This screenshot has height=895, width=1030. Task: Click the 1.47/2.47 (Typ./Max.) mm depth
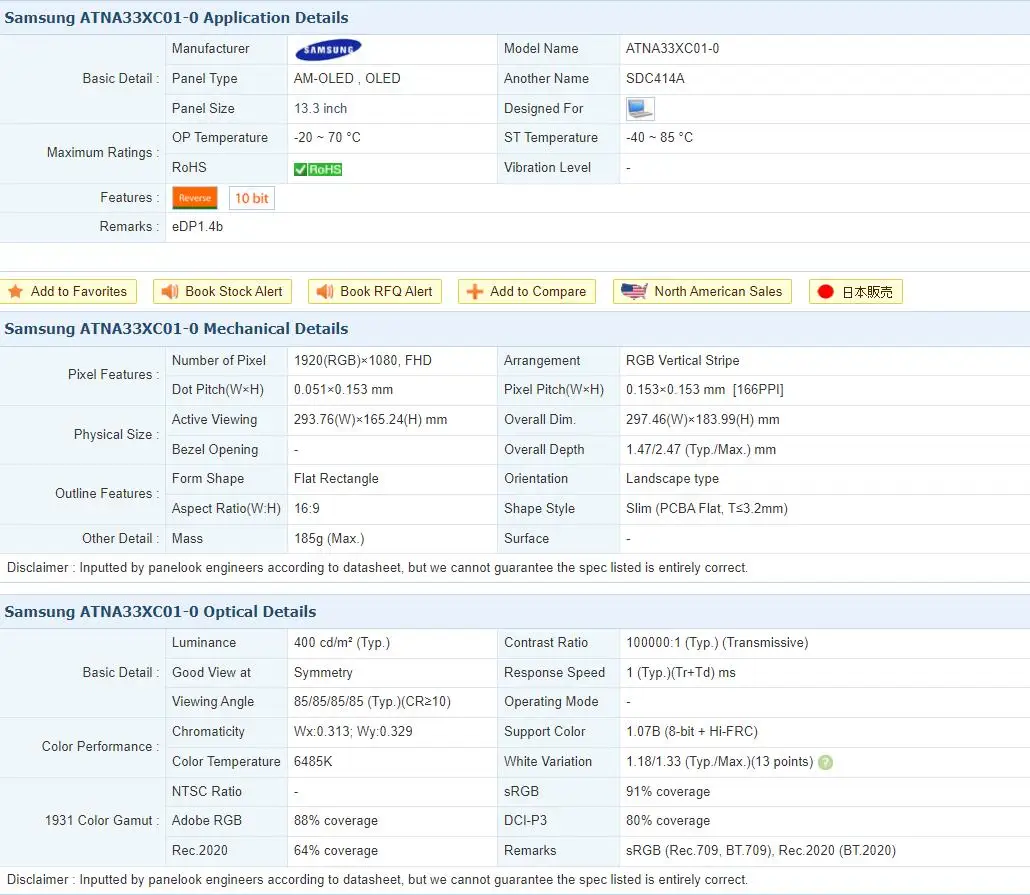[700, 449]
